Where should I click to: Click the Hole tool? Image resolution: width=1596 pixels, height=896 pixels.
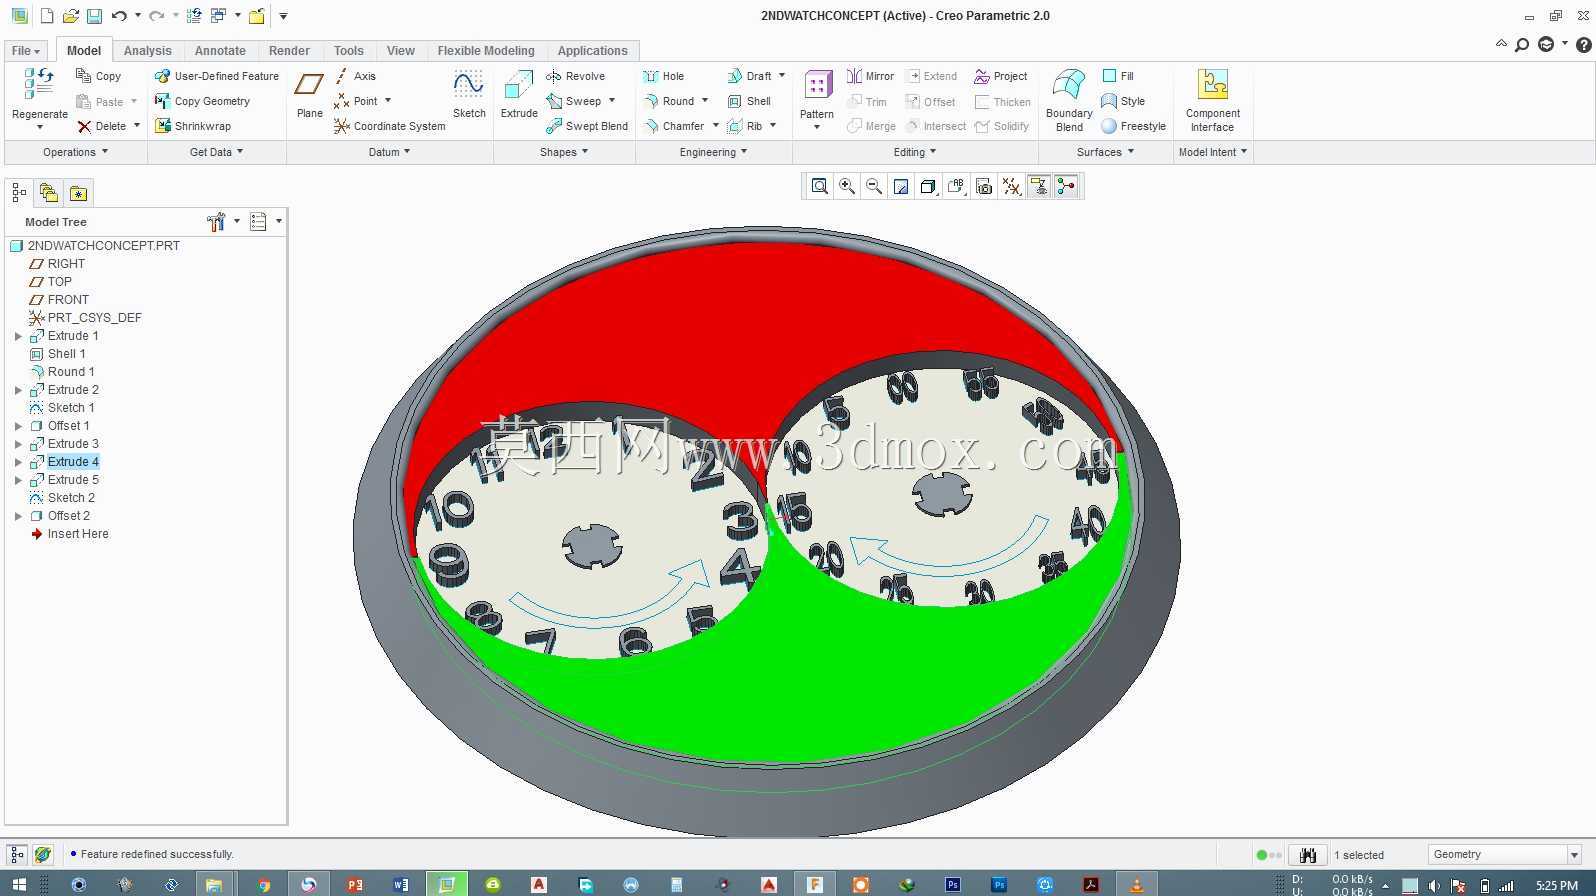(664, 76)
